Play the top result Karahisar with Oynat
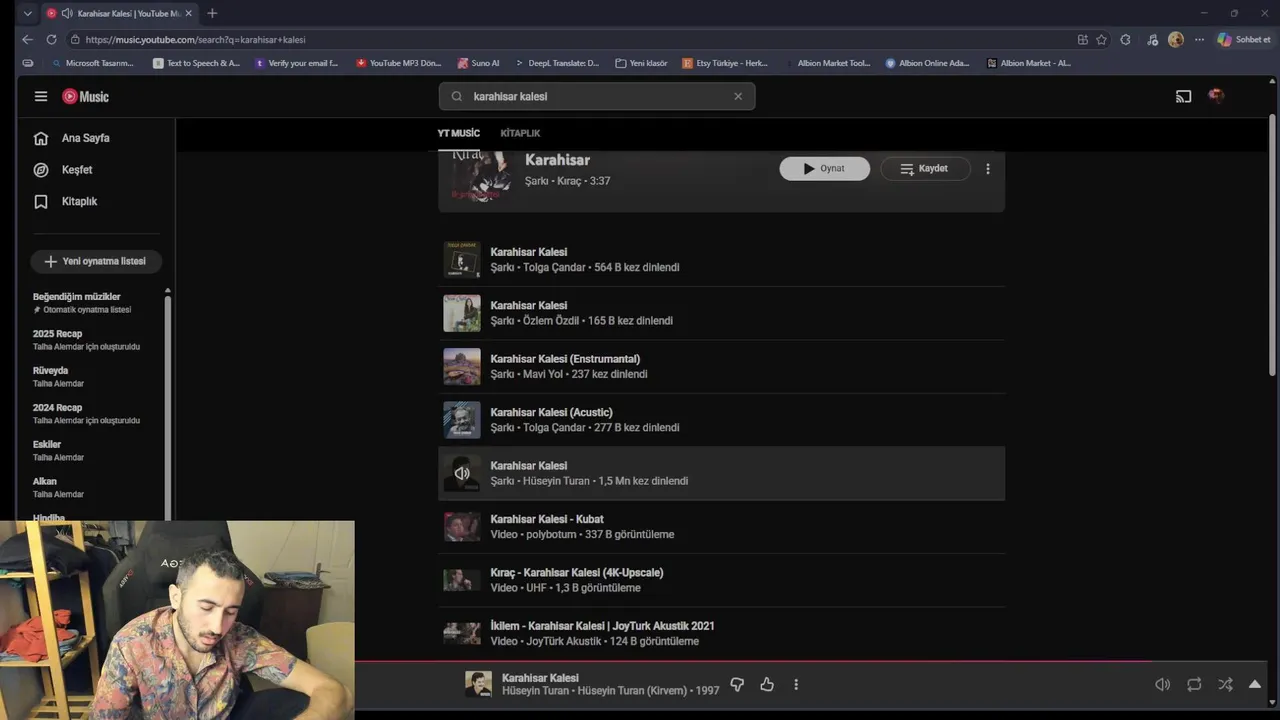Viewport: 1280px width, 720px height. coord(825,168)
